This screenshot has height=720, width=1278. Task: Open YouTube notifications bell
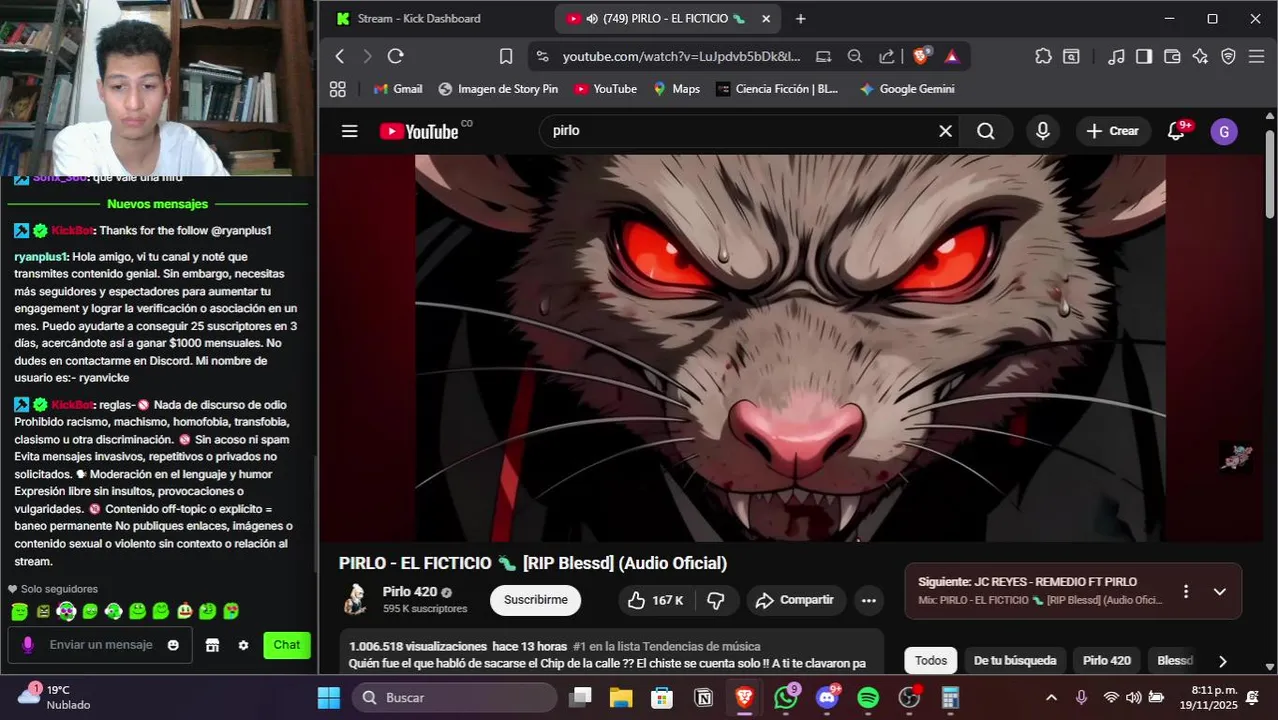pyautogui.click(x=1177, y=131)
